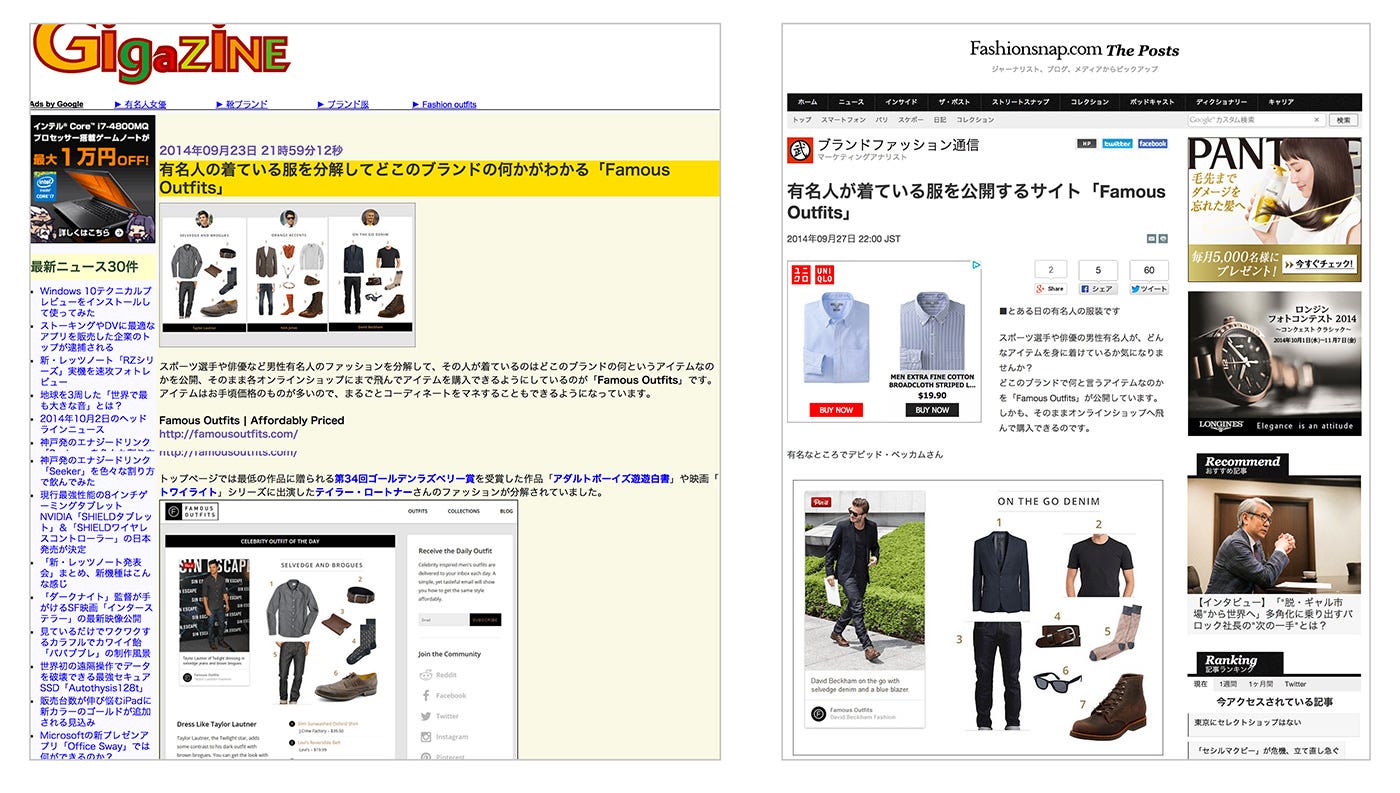Click the Famous Outfits logo in embedded screenshot
1400x793 pixels.
point(192,511)
